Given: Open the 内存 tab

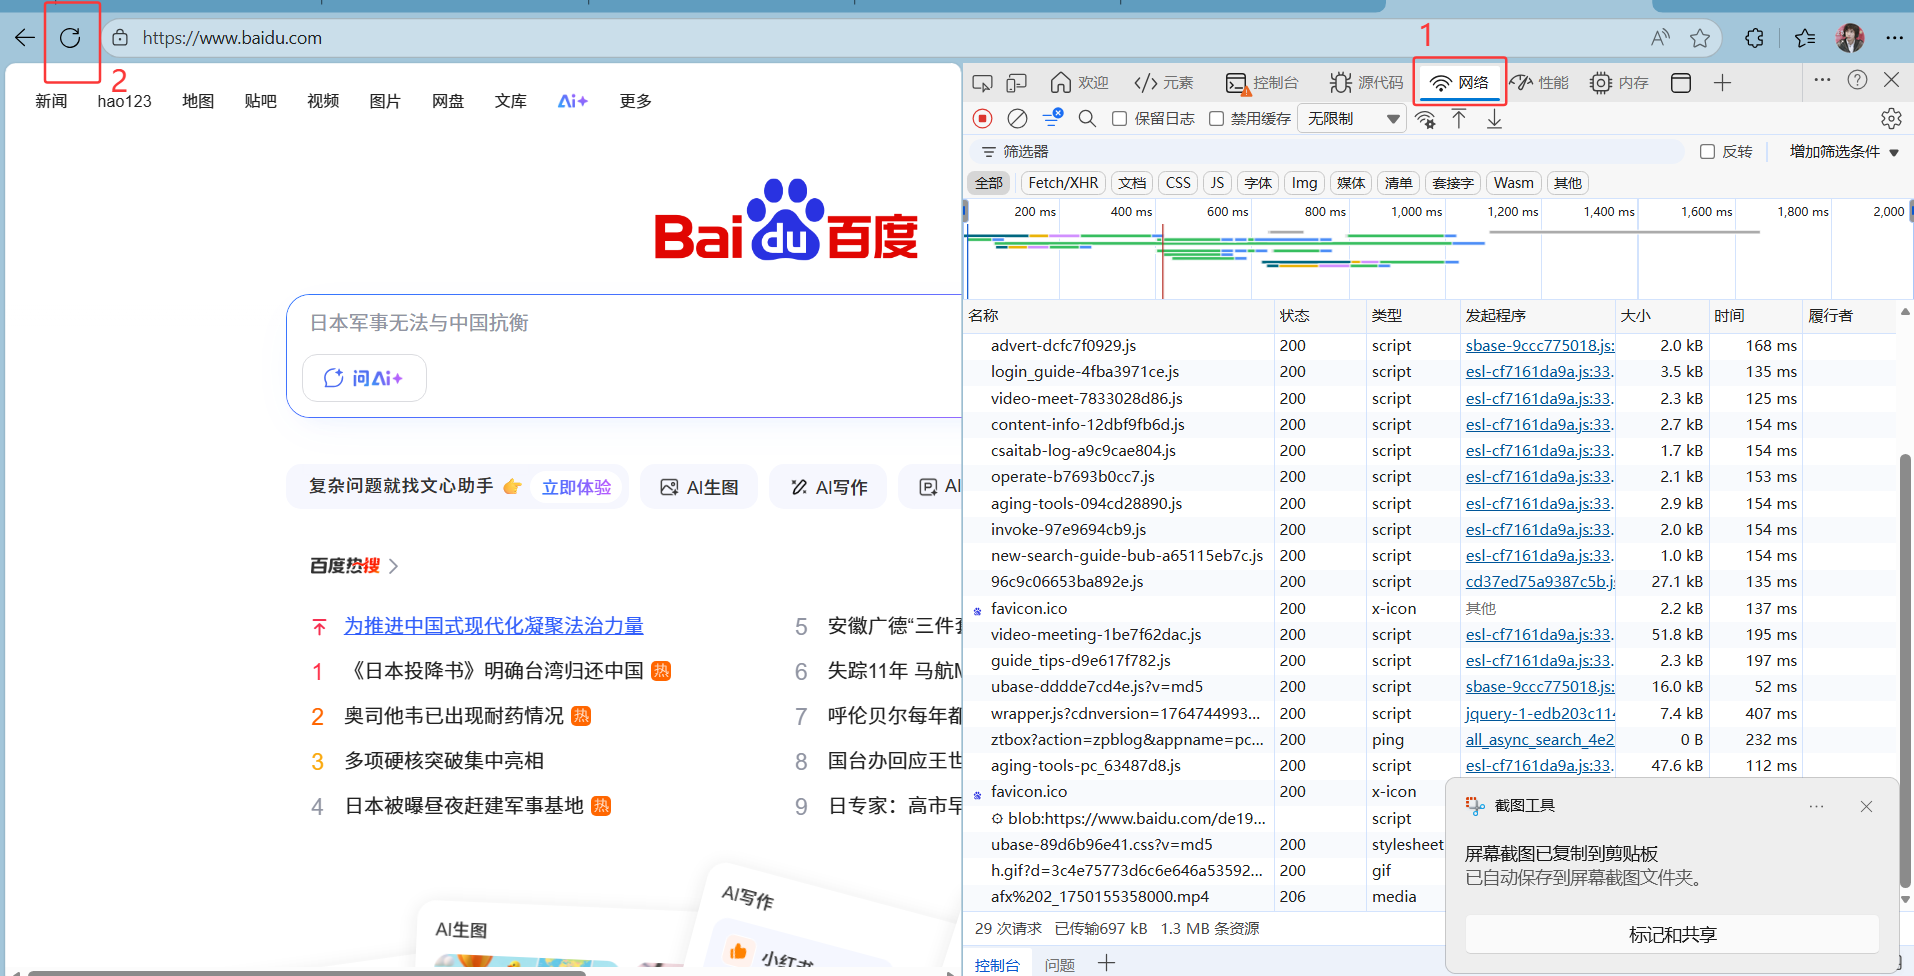Looking at the screenshot, I should pos(1619,83).
